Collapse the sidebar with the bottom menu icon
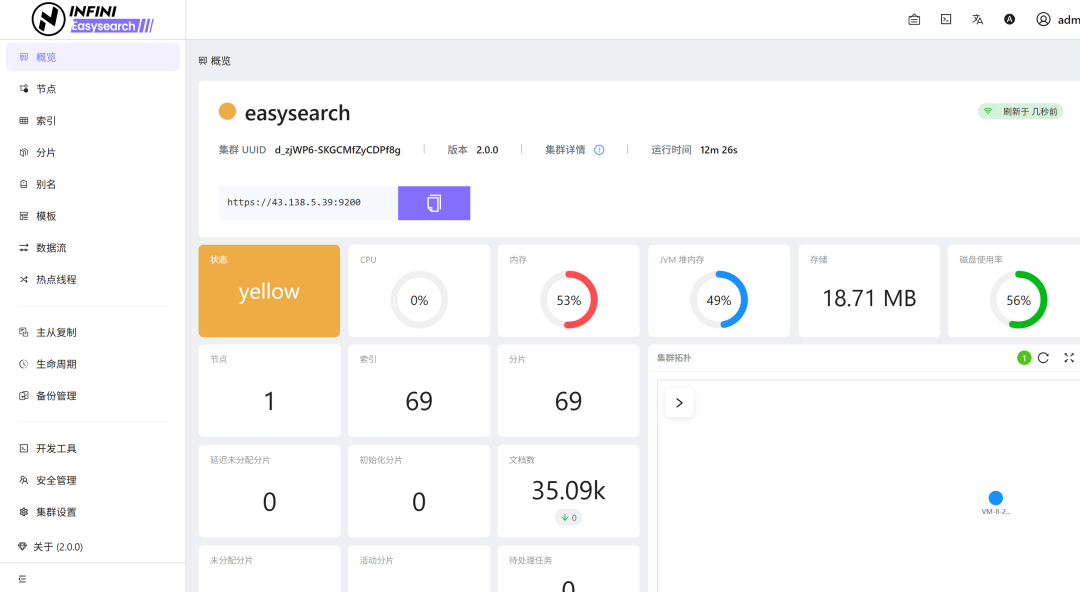1080x592 pixels. [22, 579]
